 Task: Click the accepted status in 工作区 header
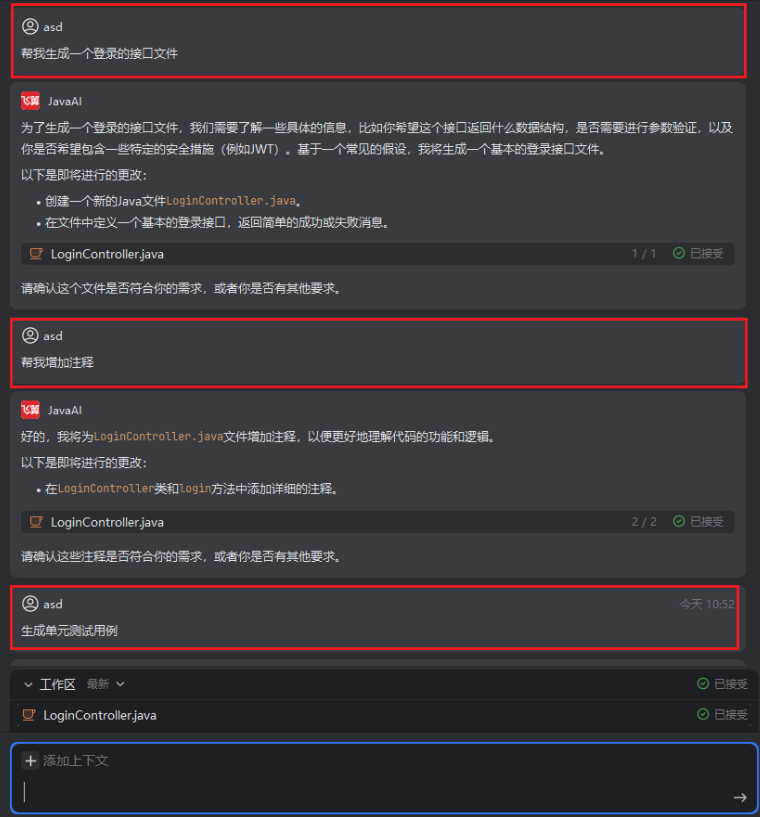tap(722, 684)
